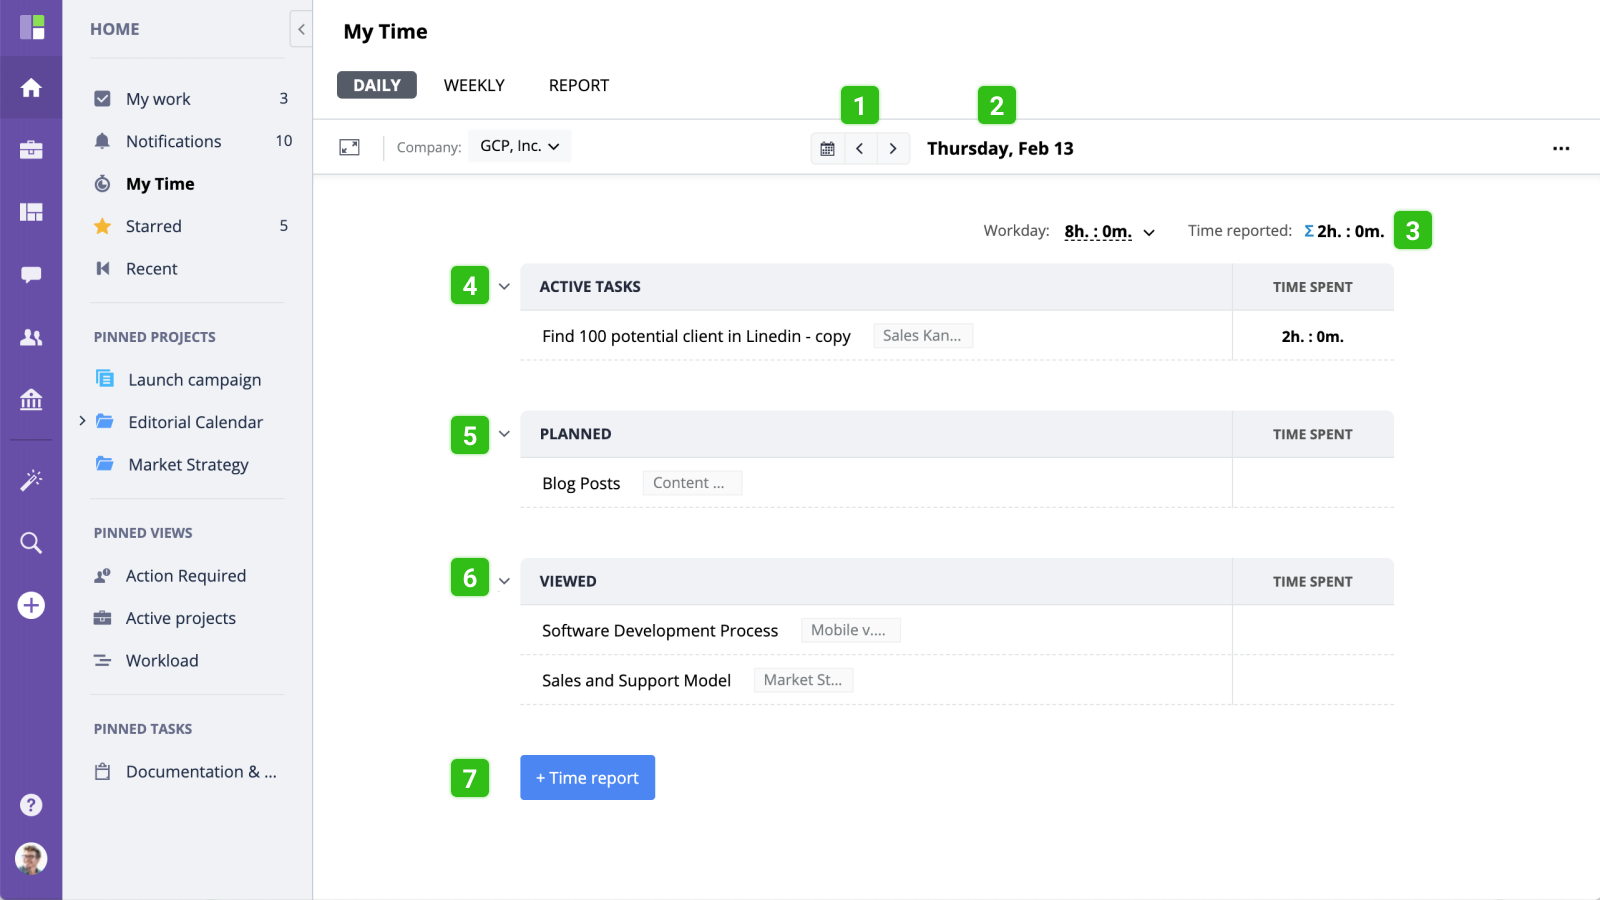Image resolution: width=1600 pixels, height=900 pixels.
Task: Open the Company GCP, Inc. dropdown
Action: (x=520, y=146)
